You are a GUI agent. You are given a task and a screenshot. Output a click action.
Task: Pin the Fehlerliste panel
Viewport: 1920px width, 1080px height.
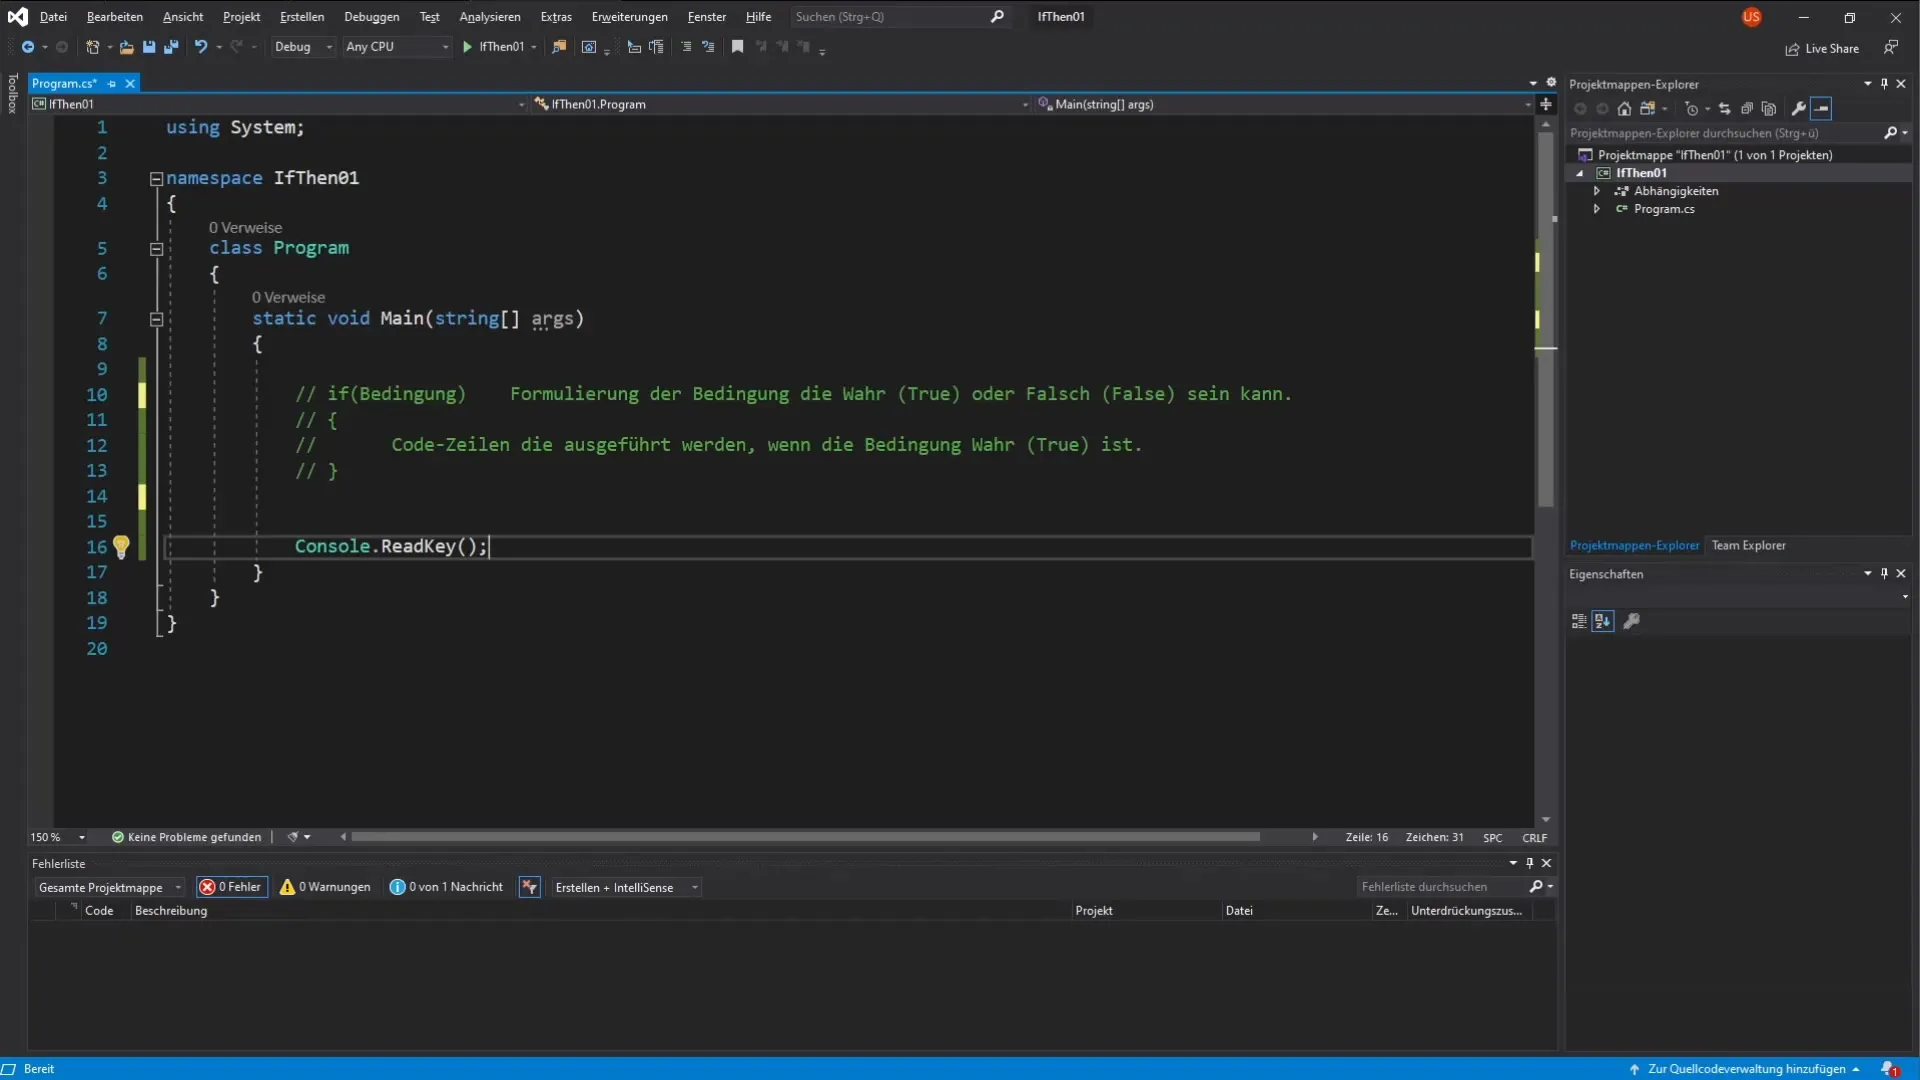pyautogui.click(x=1529, y=863)
